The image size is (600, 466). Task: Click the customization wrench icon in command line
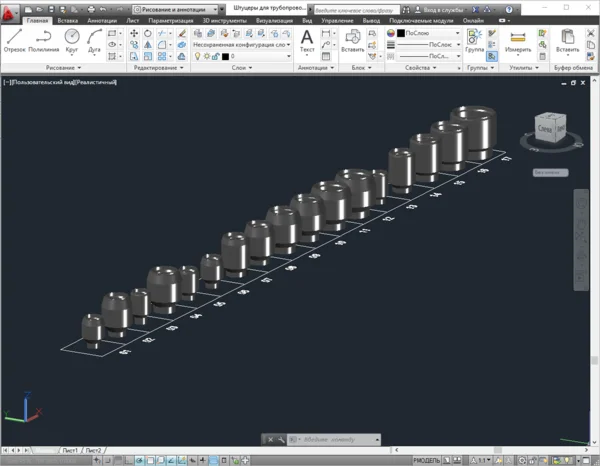[x=281, y=440]
